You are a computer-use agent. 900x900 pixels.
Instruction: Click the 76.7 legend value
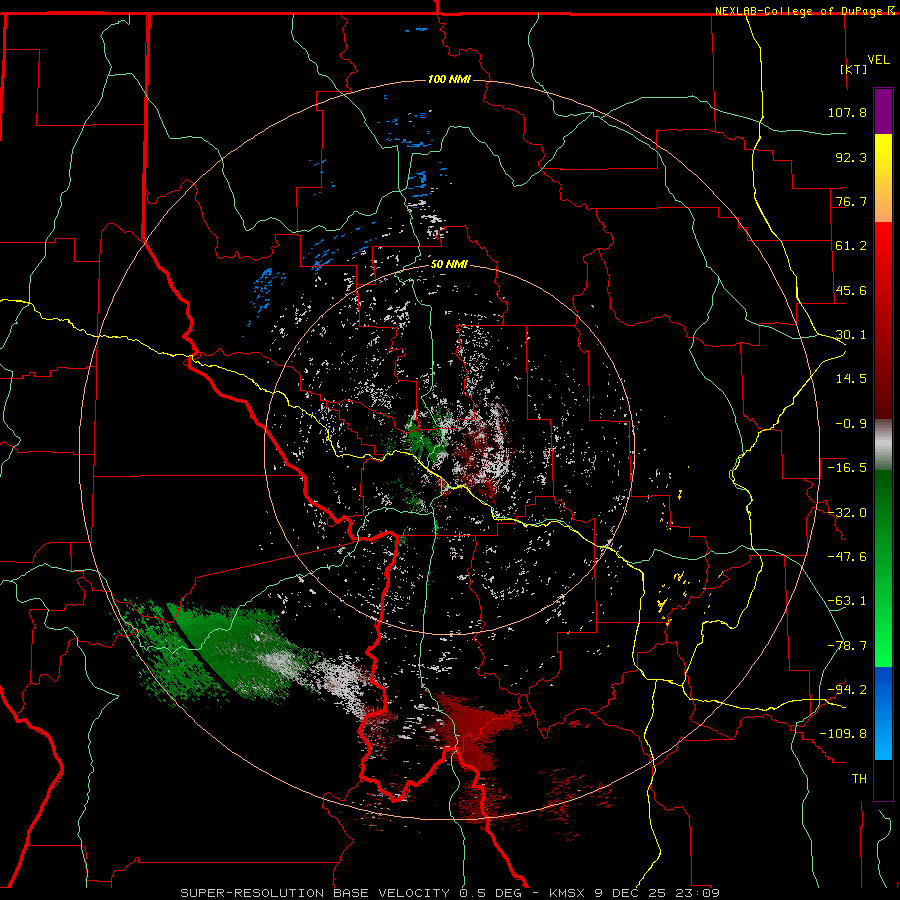tap(851, 201)
